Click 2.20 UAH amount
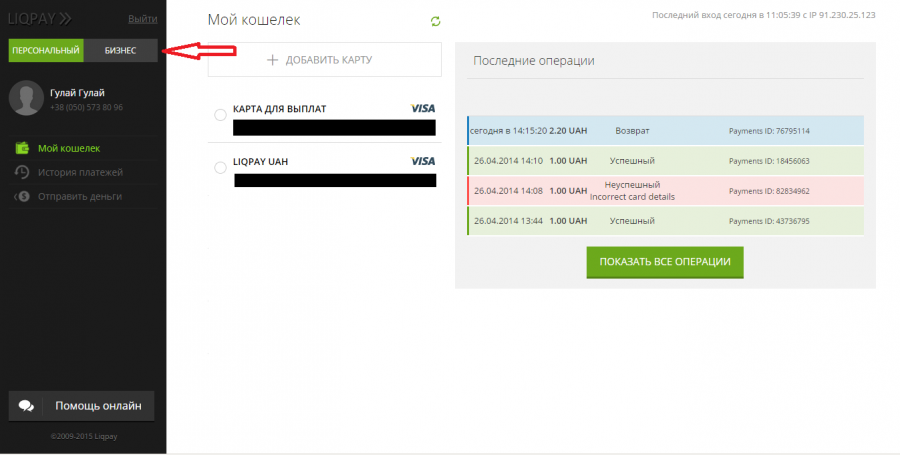 568,131
